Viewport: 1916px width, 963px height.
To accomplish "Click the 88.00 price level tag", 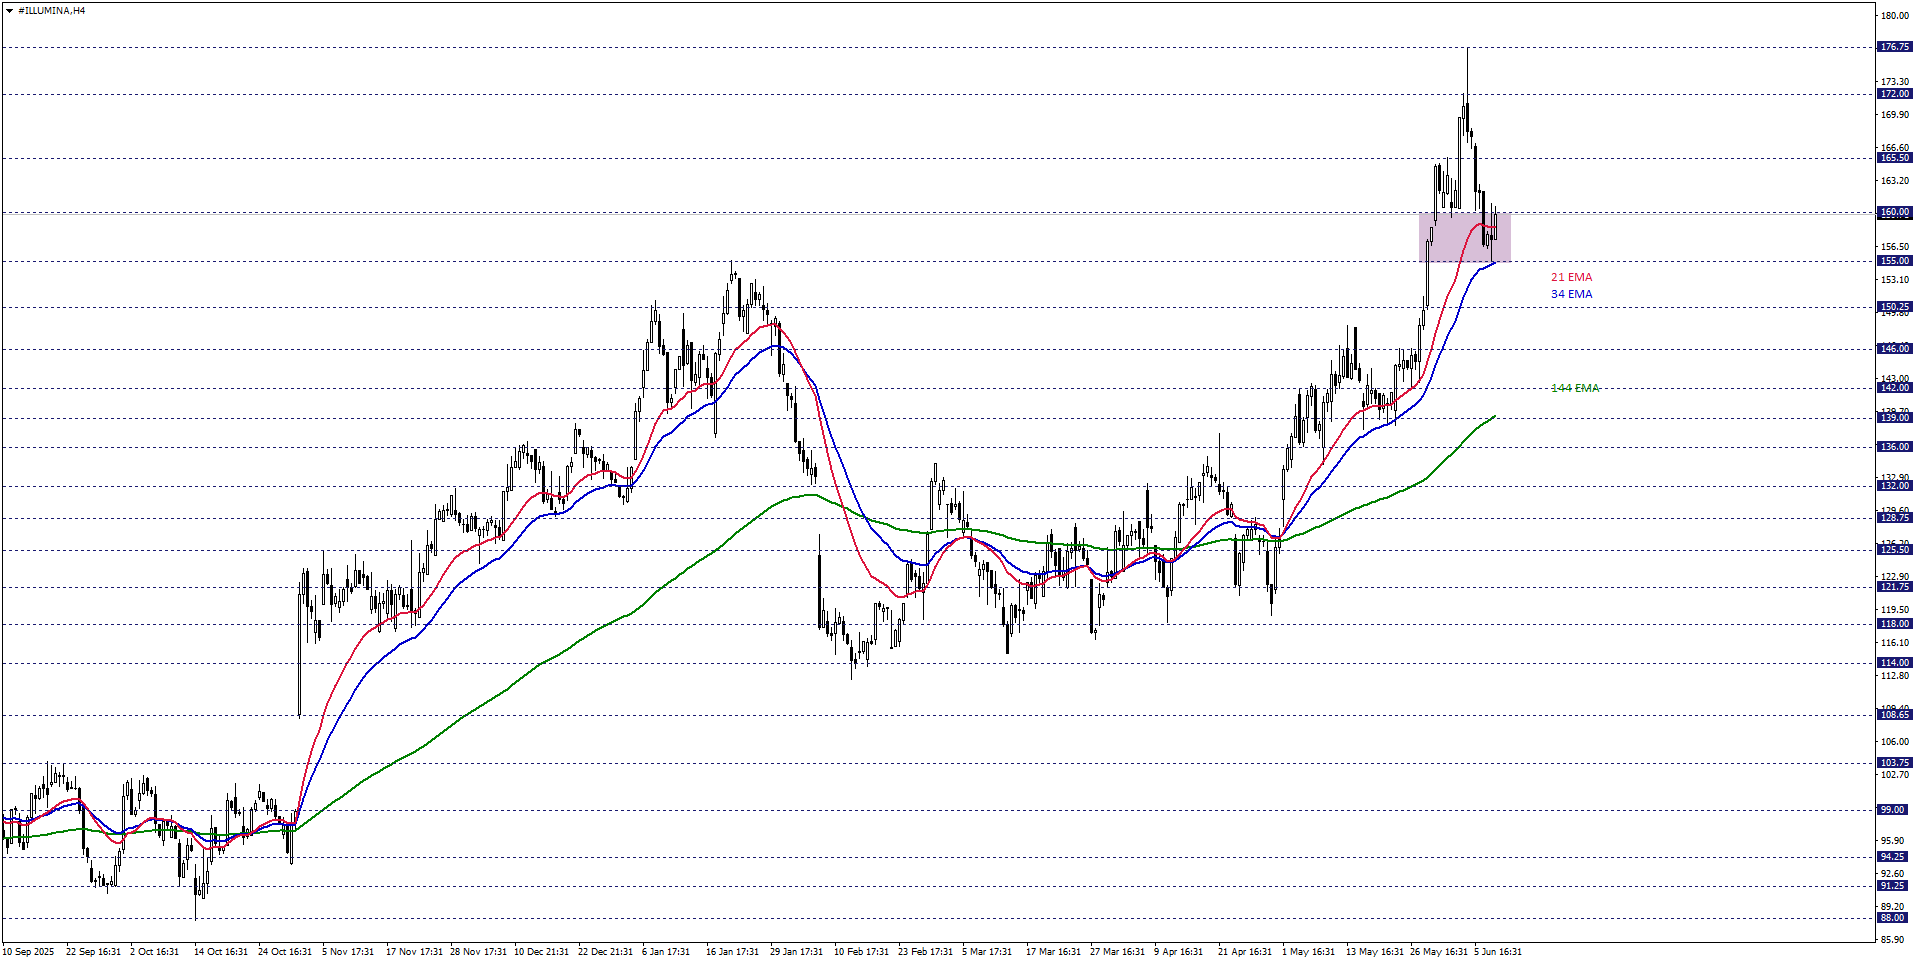I will [x=1894, y=918].
